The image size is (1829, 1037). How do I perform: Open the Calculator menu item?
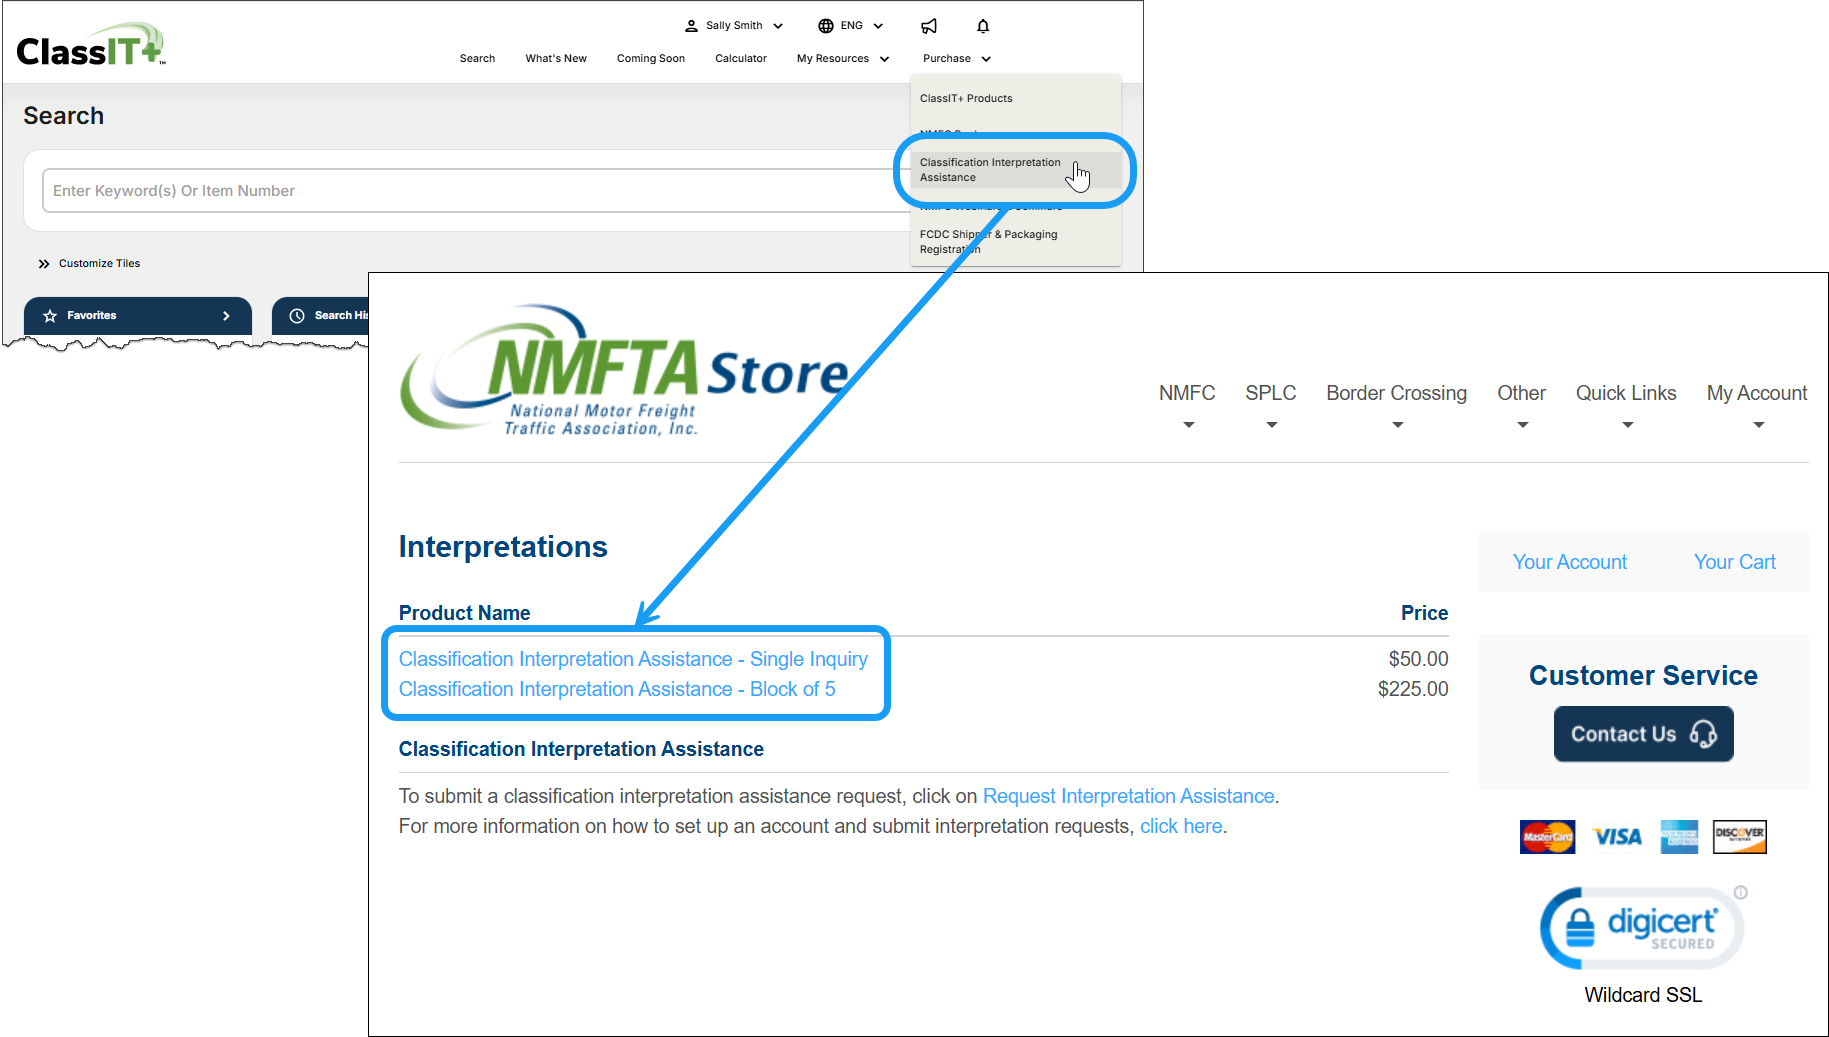[740, 58]
